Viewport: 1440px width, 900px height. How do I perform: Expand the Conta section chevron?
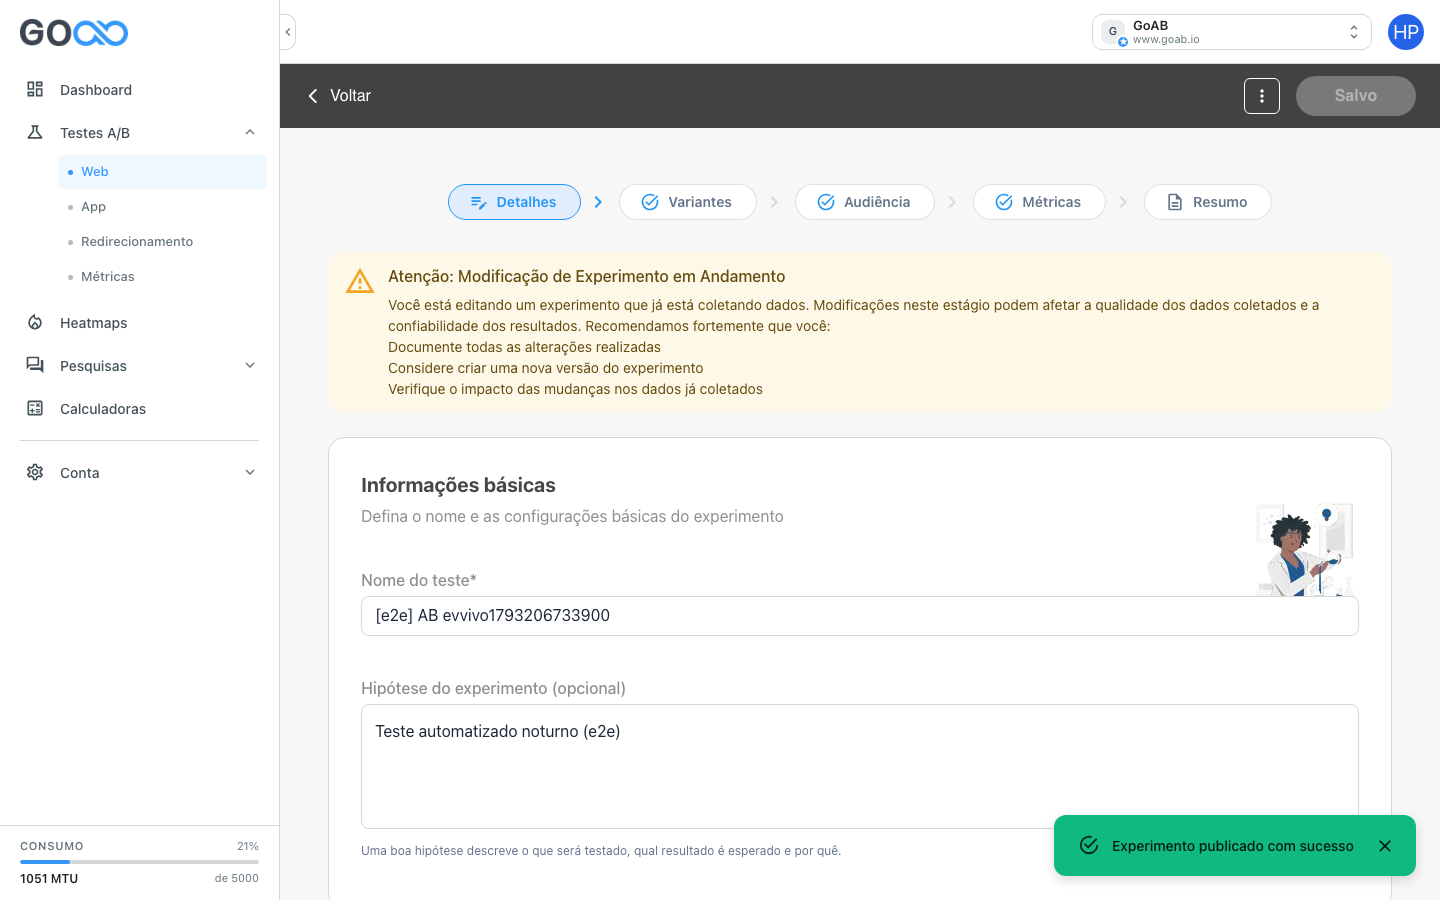pos(250,472)
